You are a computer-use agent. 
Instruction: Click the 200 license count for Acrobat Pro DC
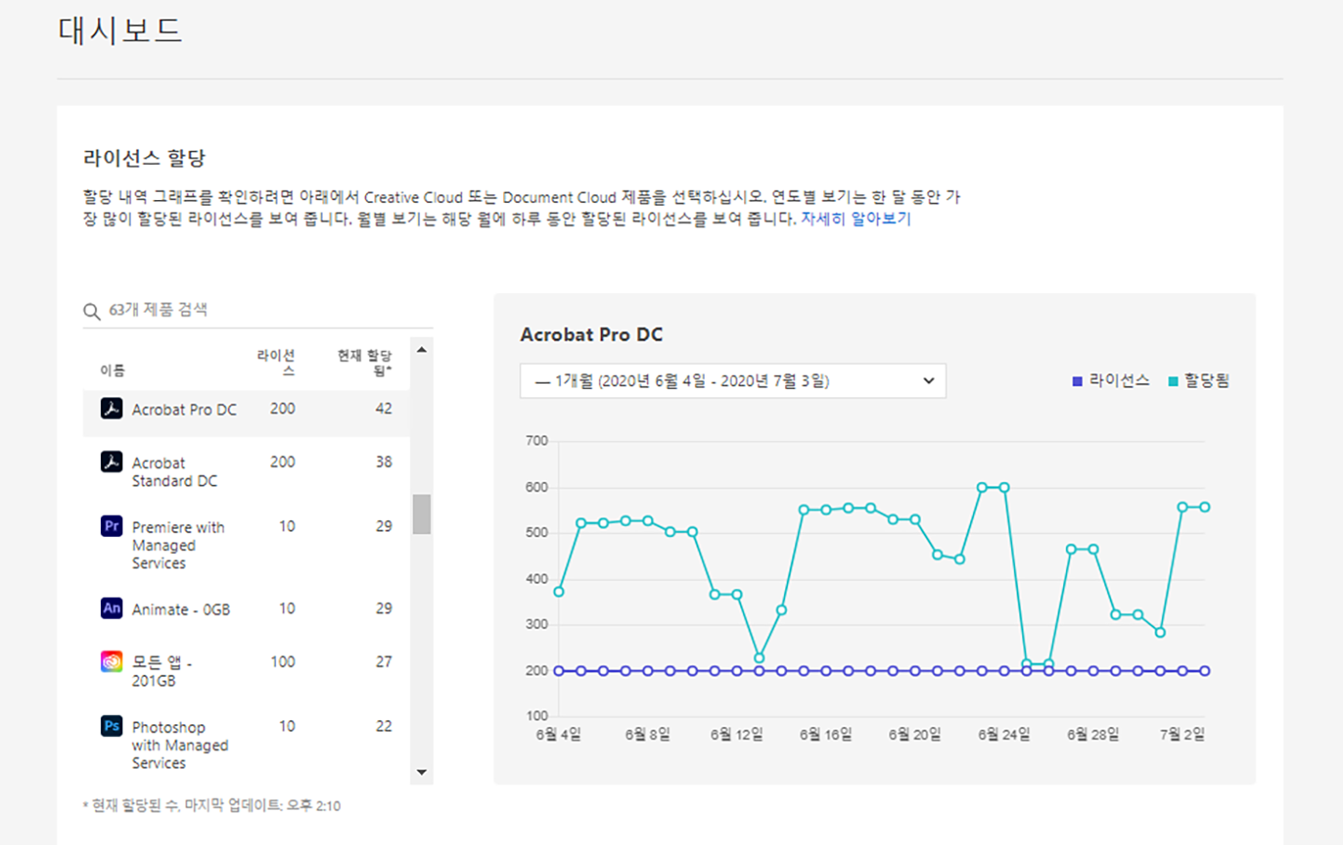tap(283, 409)
